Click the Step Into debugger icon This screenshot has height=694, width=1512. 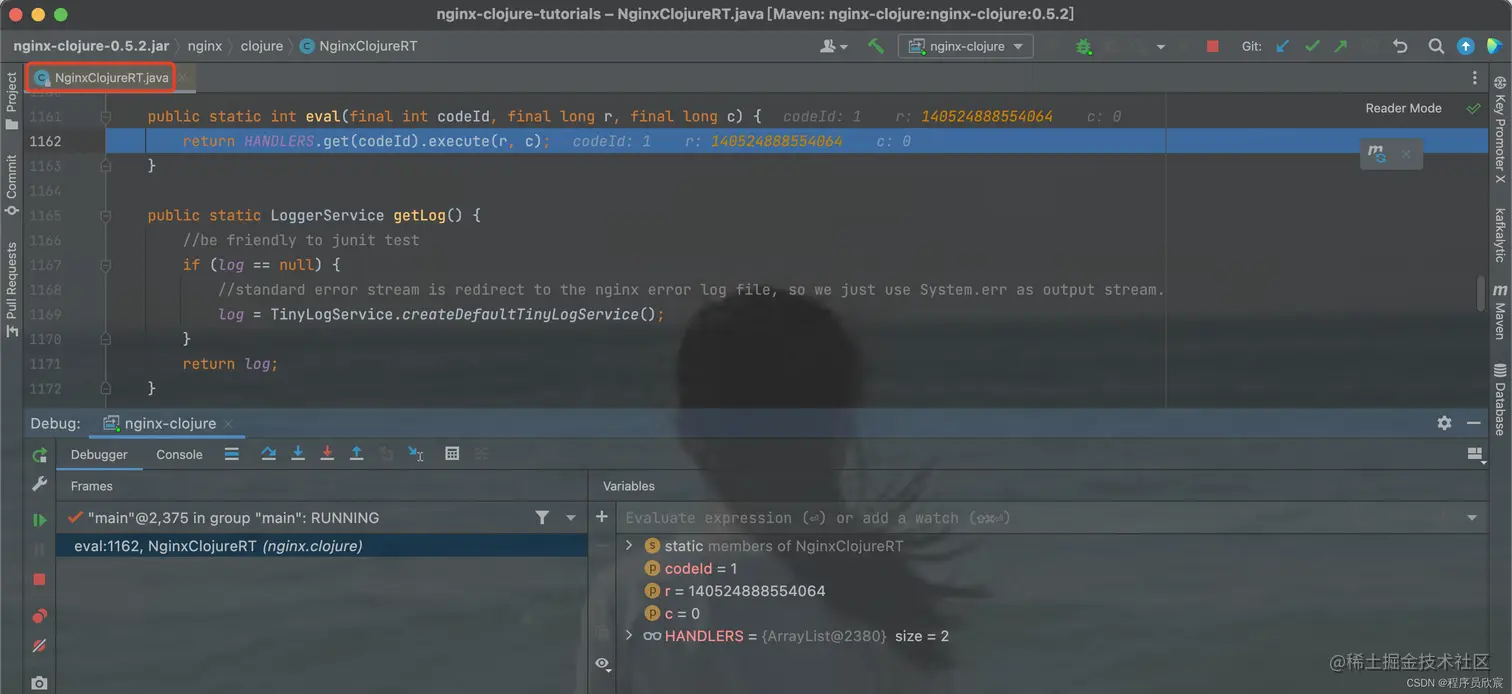click(298, 454)
